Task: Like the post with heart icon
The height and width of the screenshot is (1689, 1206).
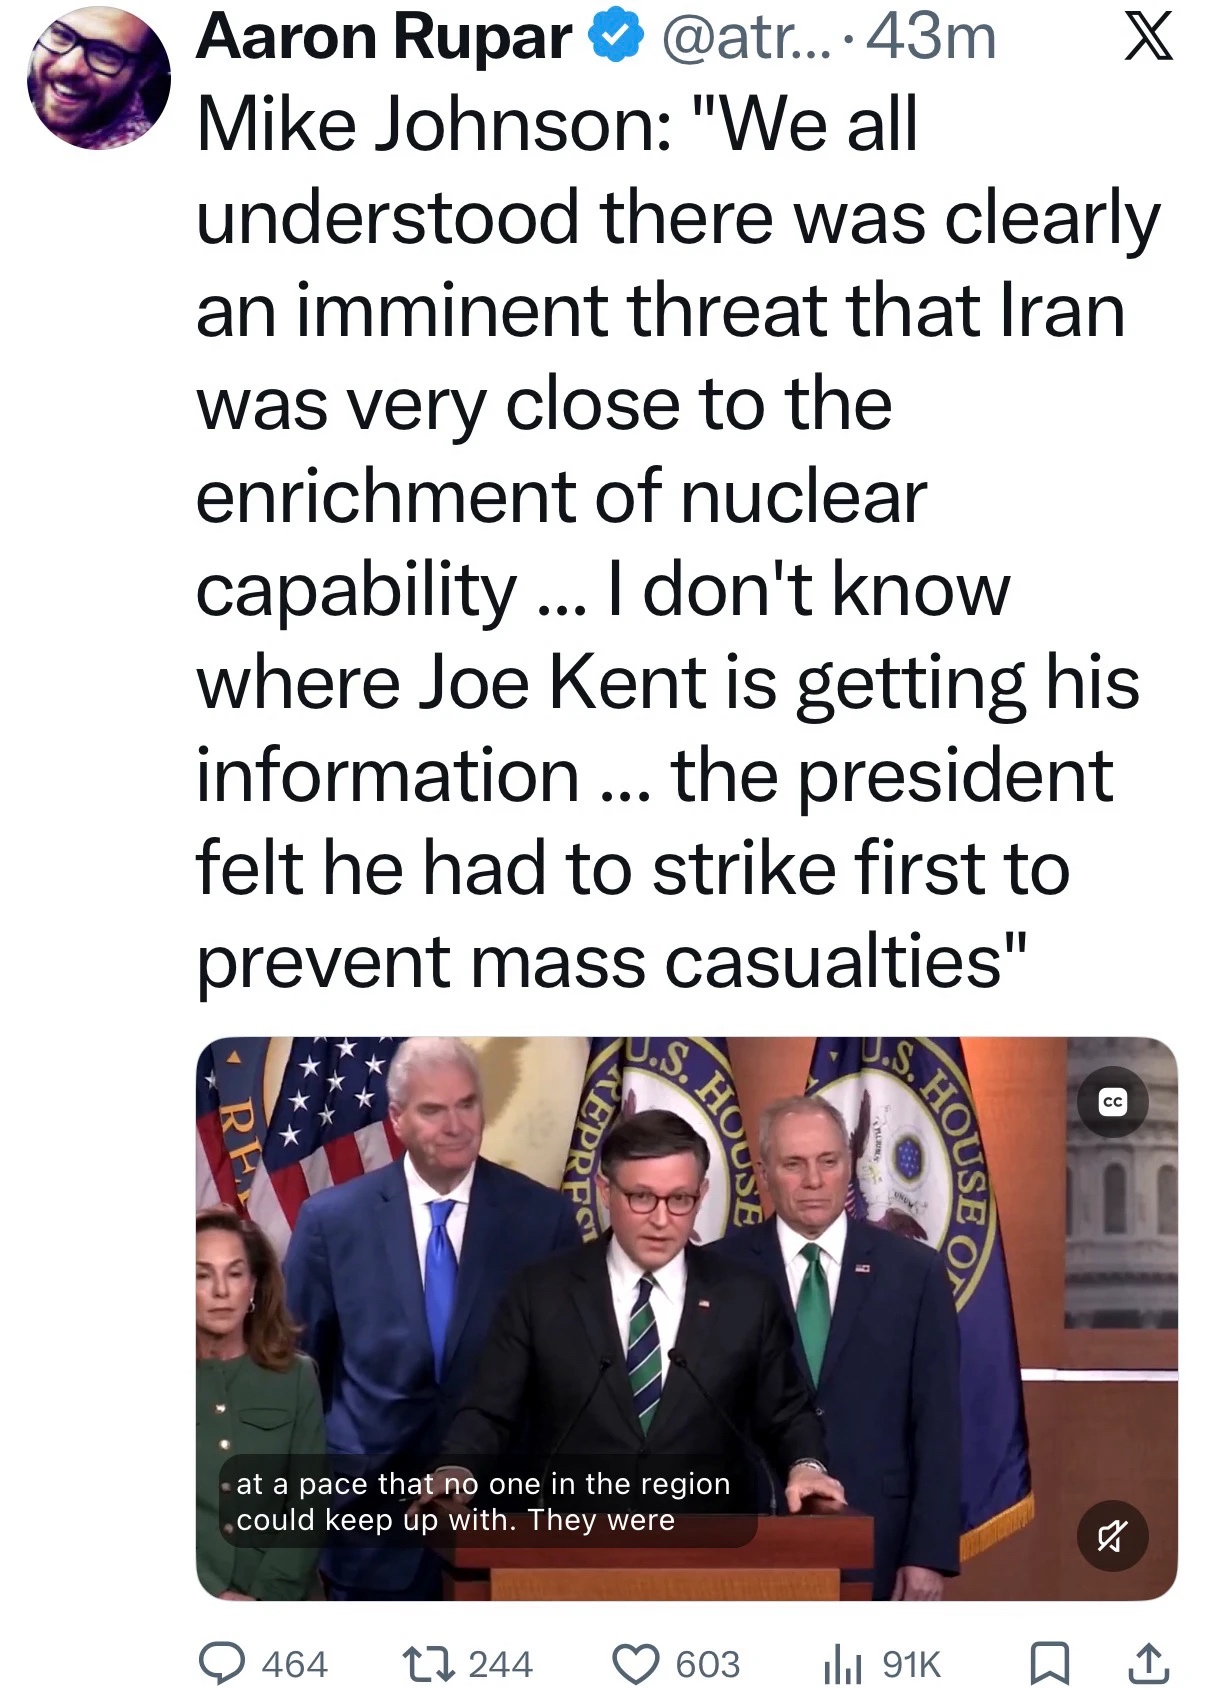Action: point(636,1663)
